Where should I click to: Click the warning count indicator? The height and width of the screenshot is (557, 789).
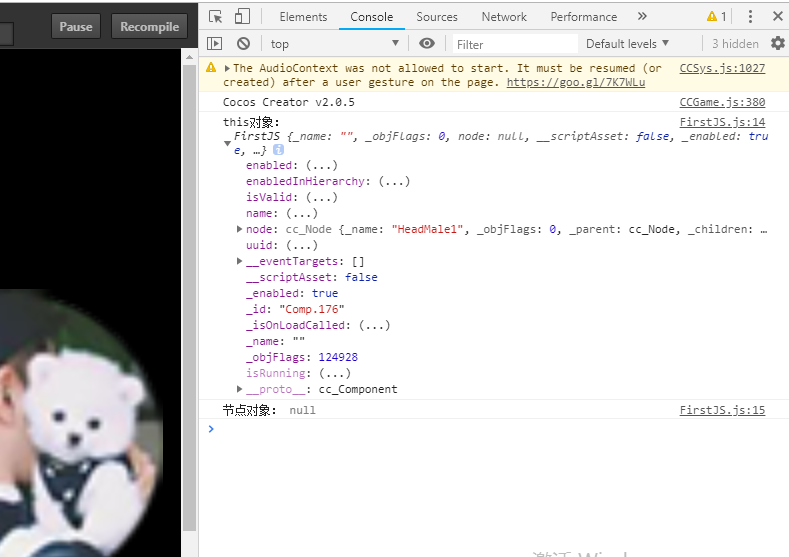tap(717, 17)
